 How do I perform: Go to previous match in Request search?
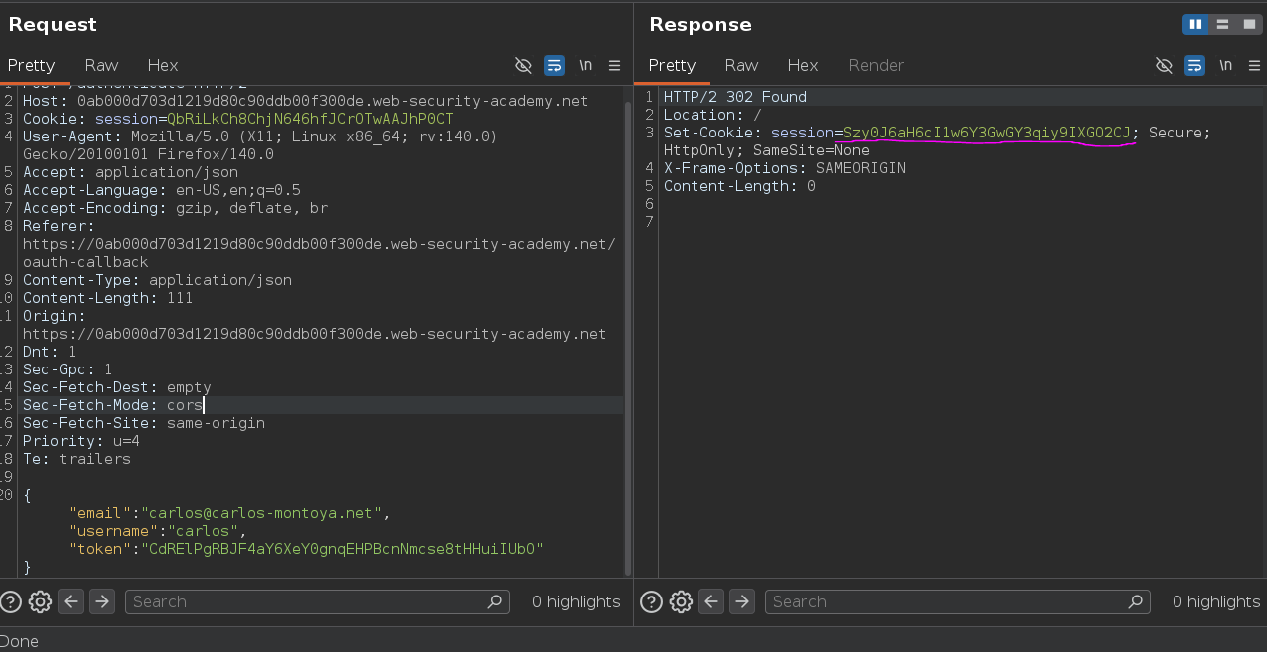[71, 602]
